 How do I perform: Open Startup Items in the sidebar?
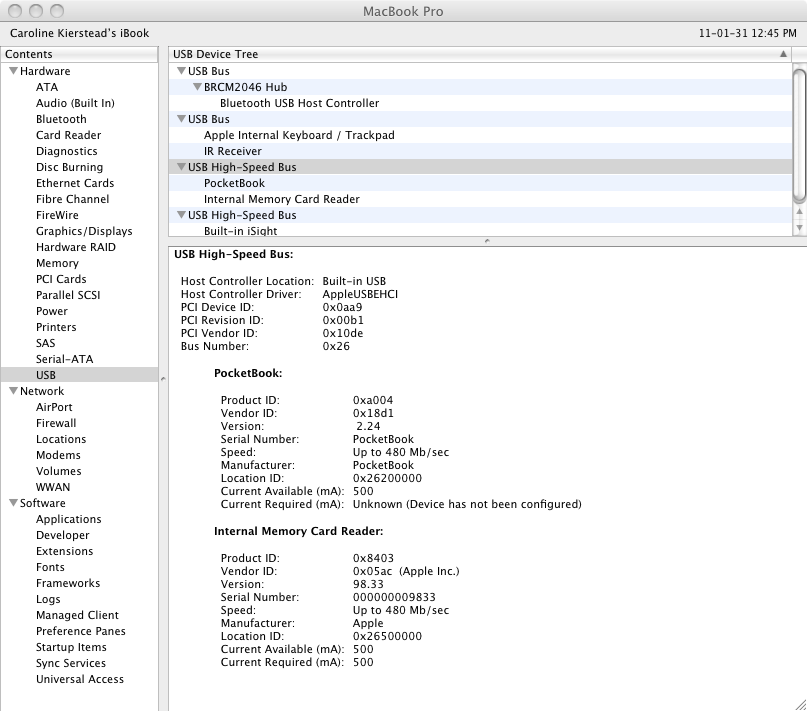tap(71, 647)
